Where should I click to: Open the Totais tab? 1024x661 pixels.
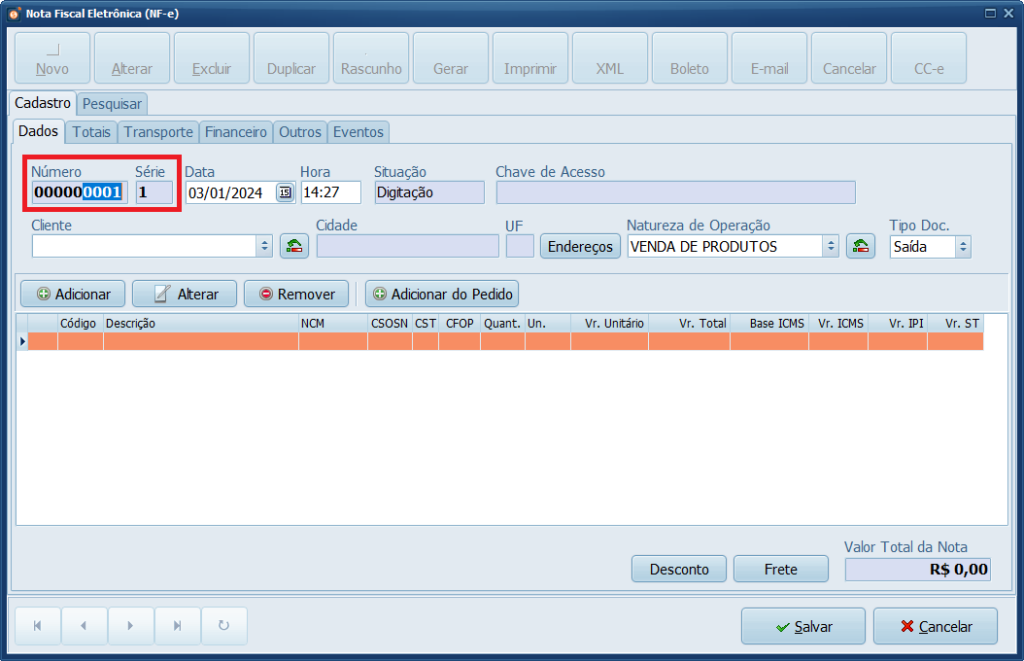coord(92,132)
